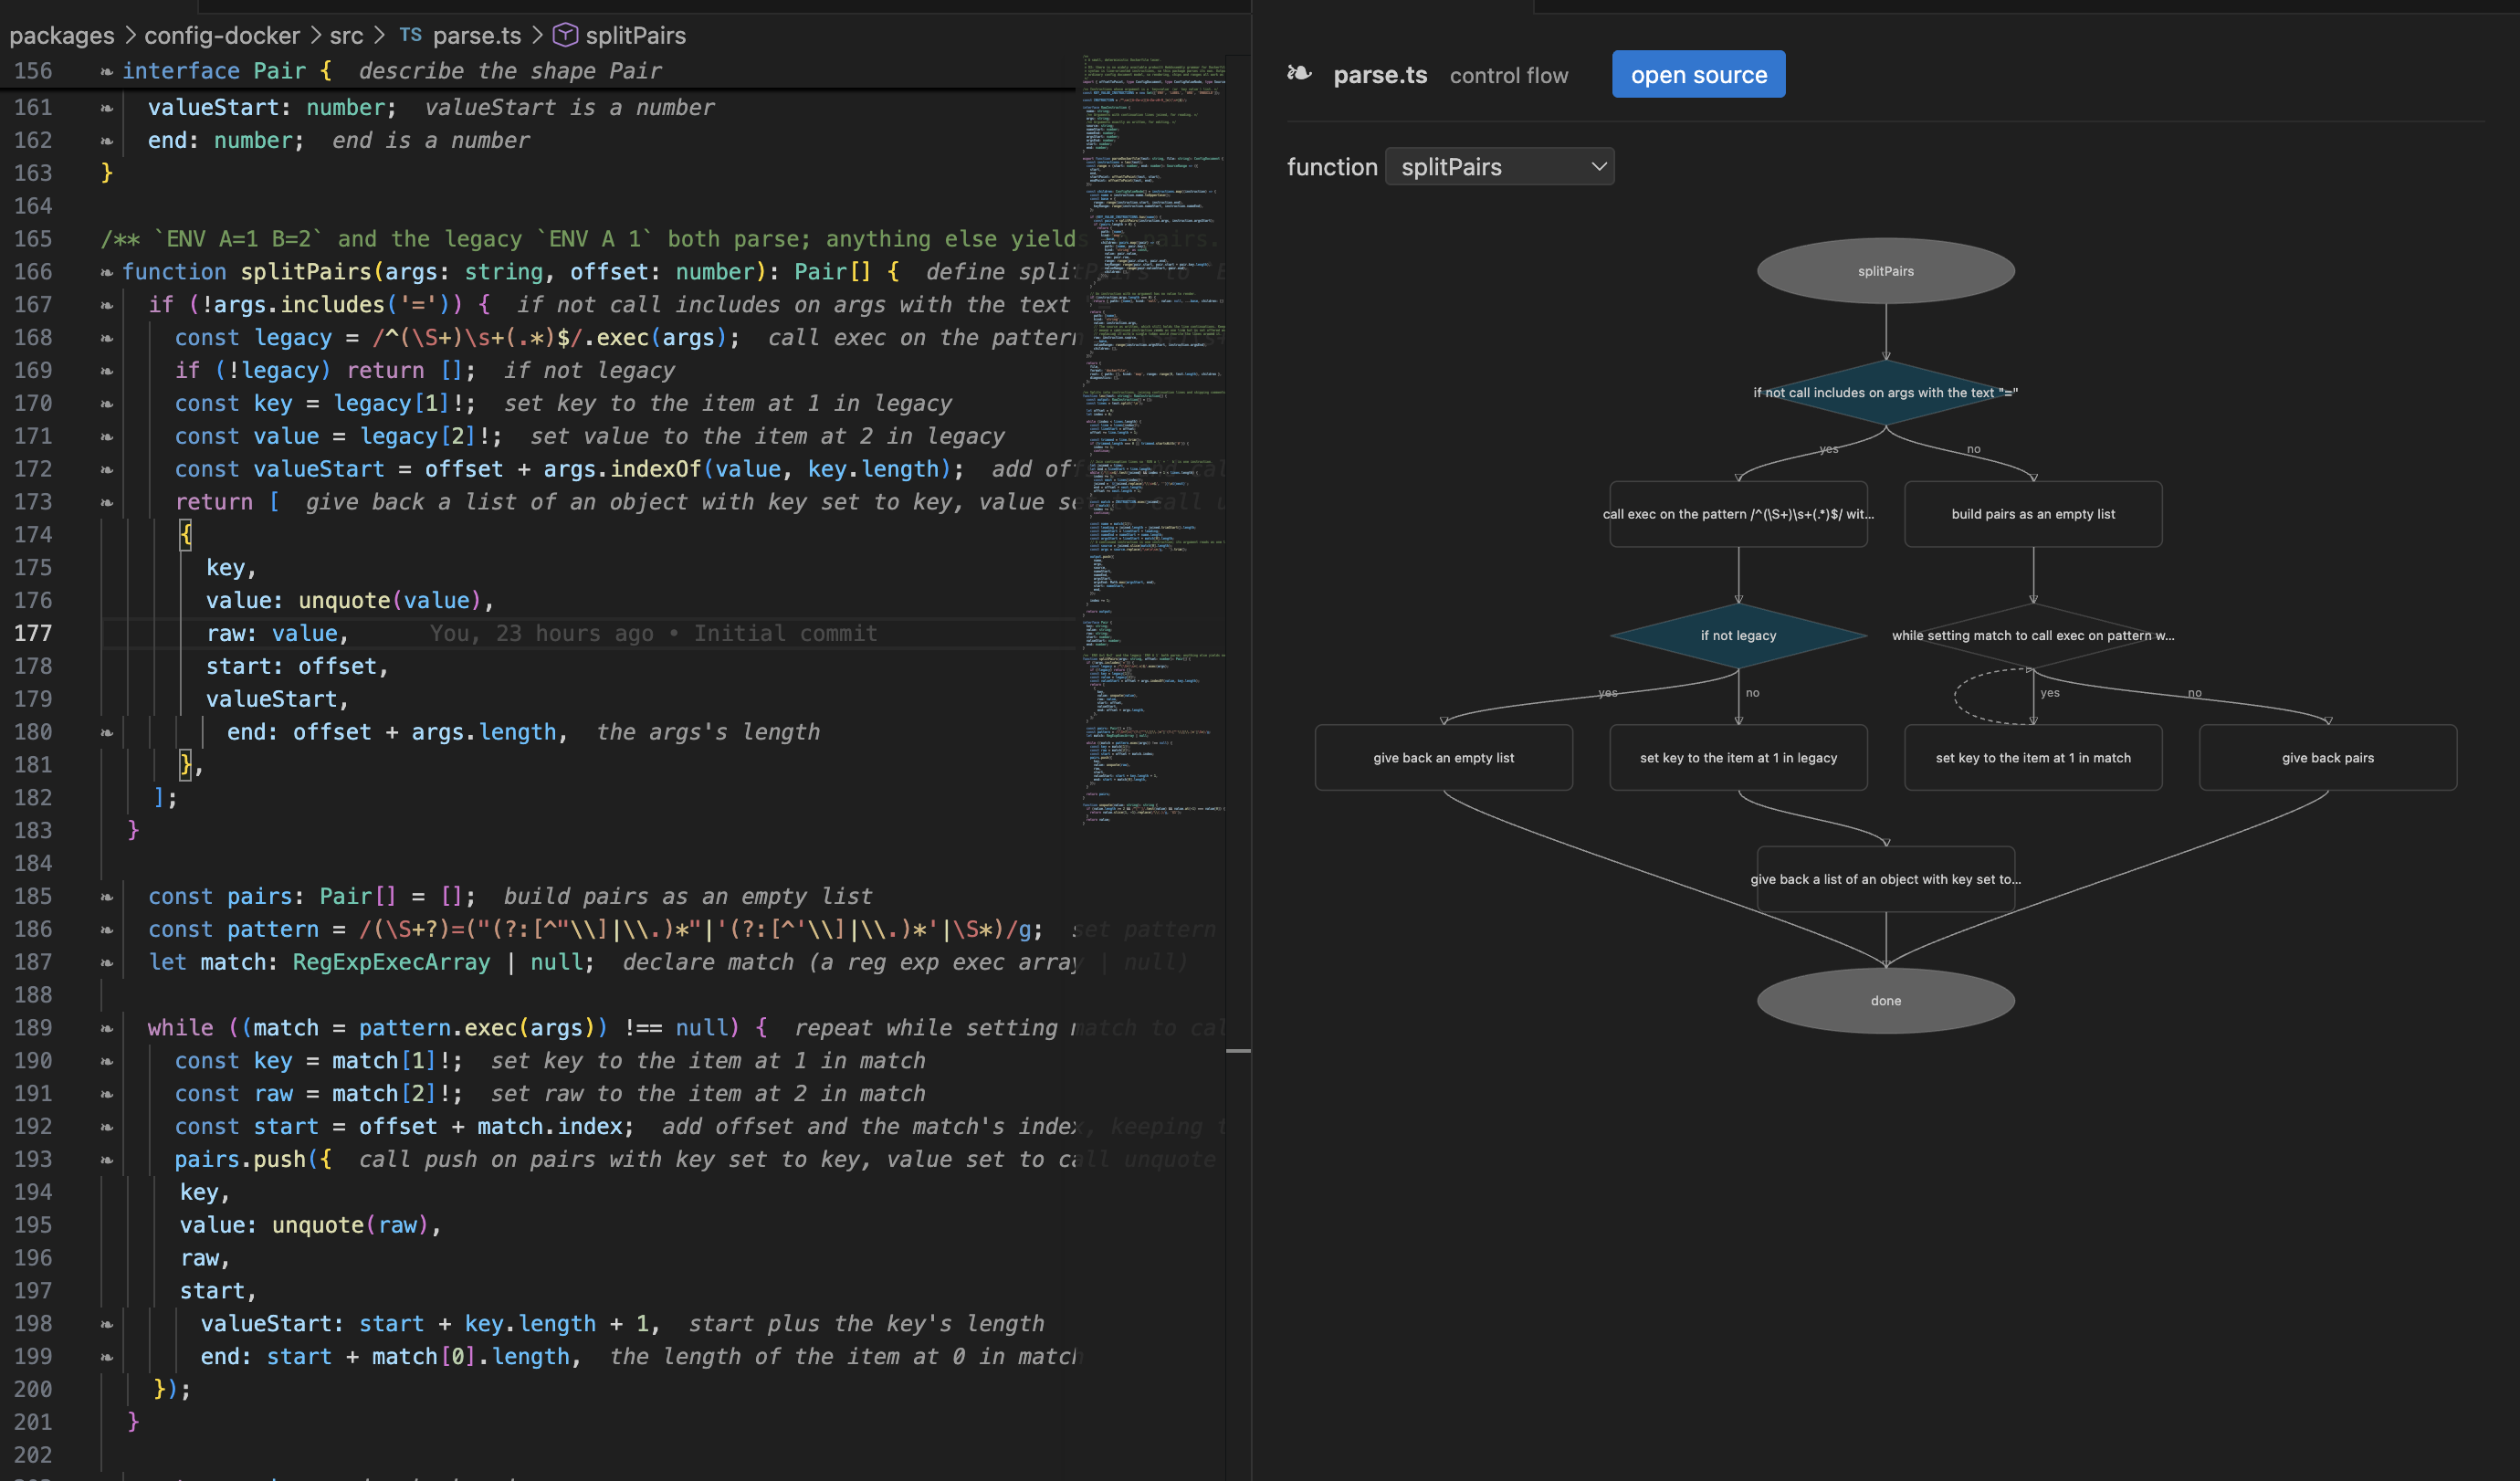Viewport: 2520px width, 1481px height.
Task: Click the parse.ts title in flow panel
Action: point(1380,75)
